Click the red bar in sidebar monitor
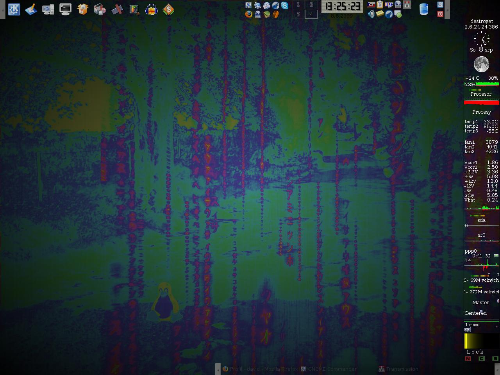 click(x=481, y=103)
